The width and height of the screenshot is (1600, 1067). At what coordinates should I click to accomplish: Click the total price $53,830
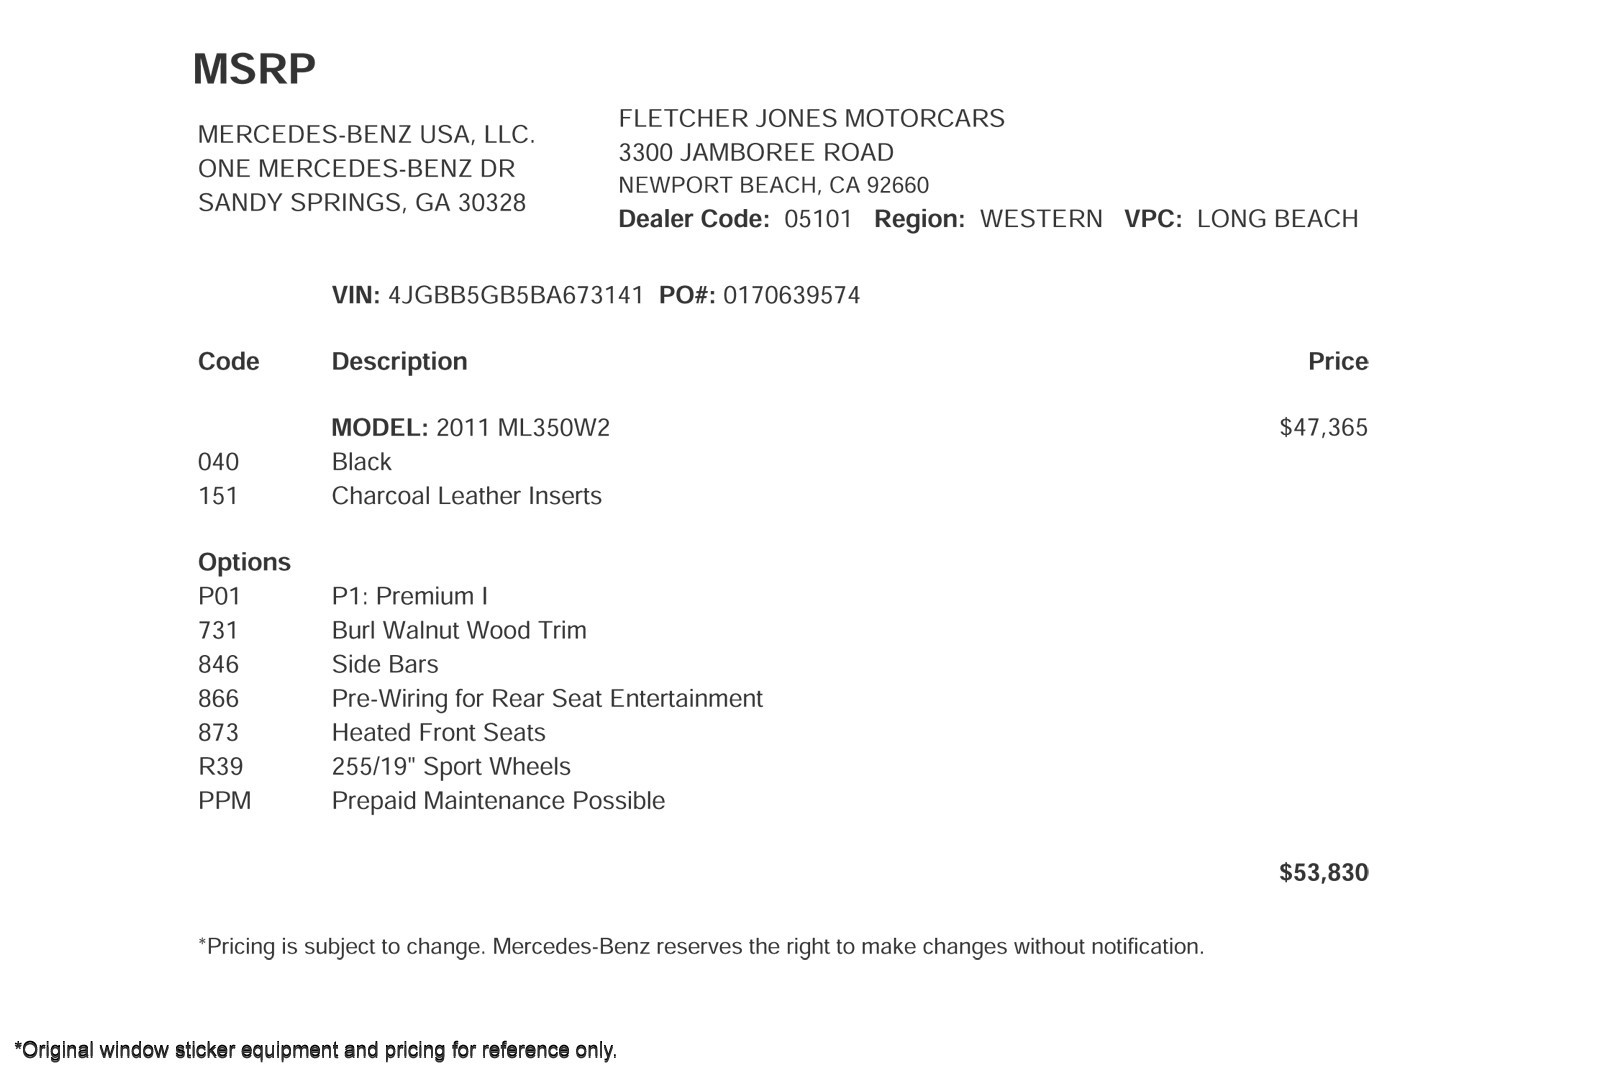1323,873
